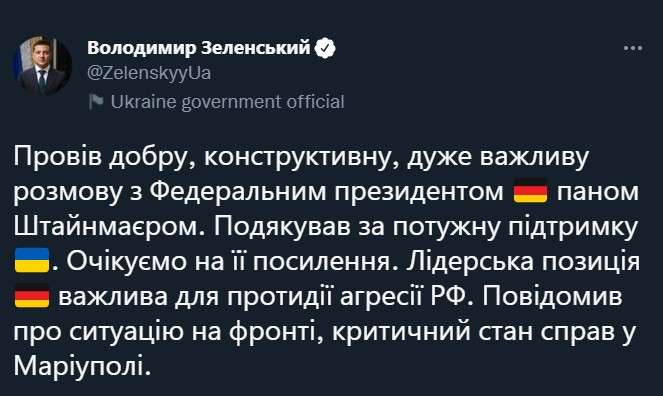Click the word Федеральним in the tweet
The image size is (663, 396).
(238, 192)
